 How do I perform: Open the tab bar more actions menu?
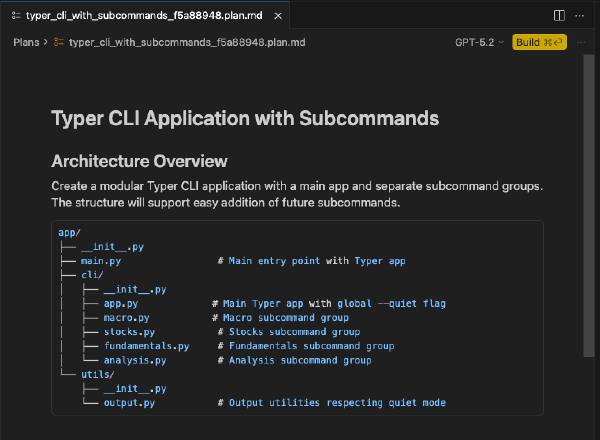580,16
